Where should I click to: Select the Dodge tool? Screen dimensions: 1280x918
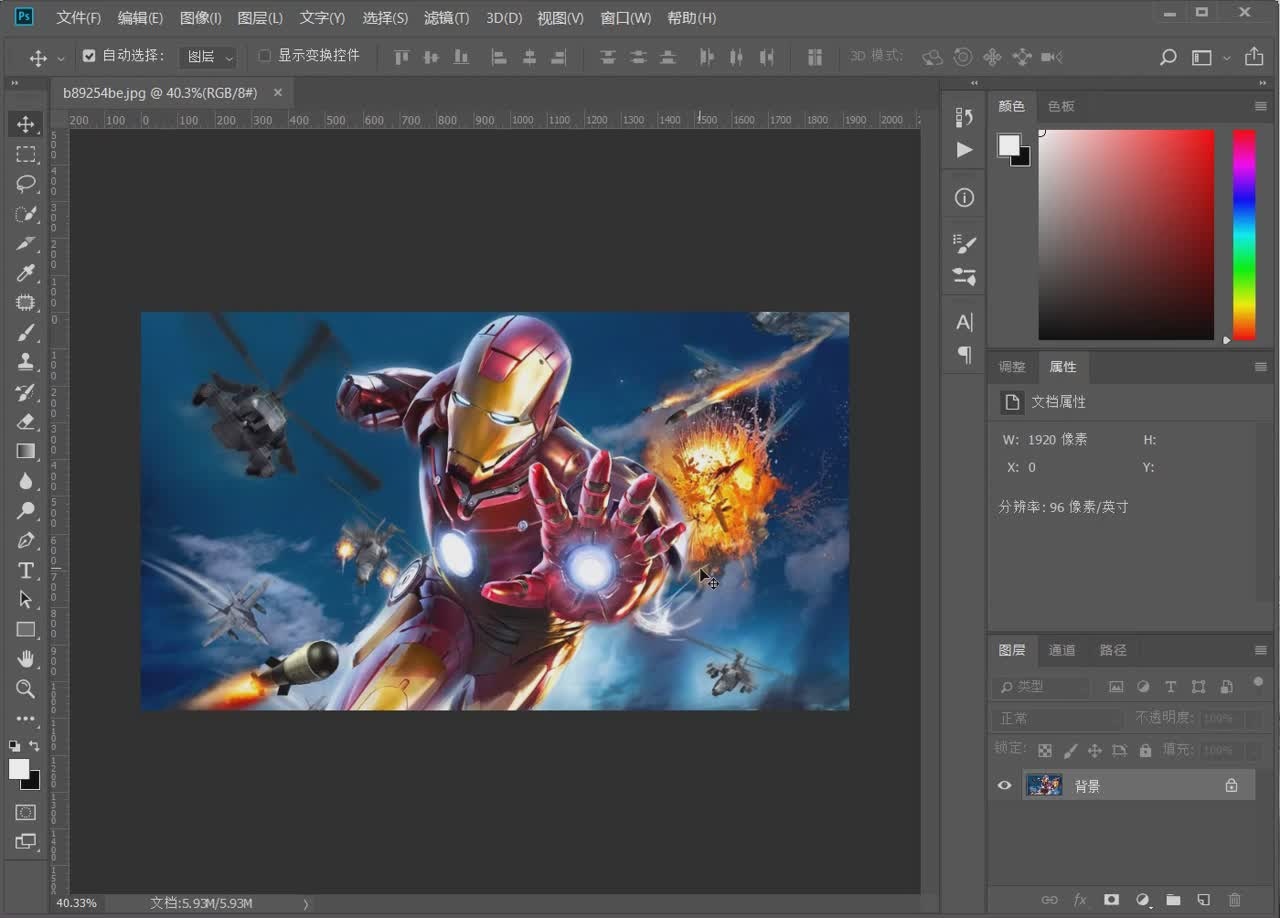[x=26, y=510]
